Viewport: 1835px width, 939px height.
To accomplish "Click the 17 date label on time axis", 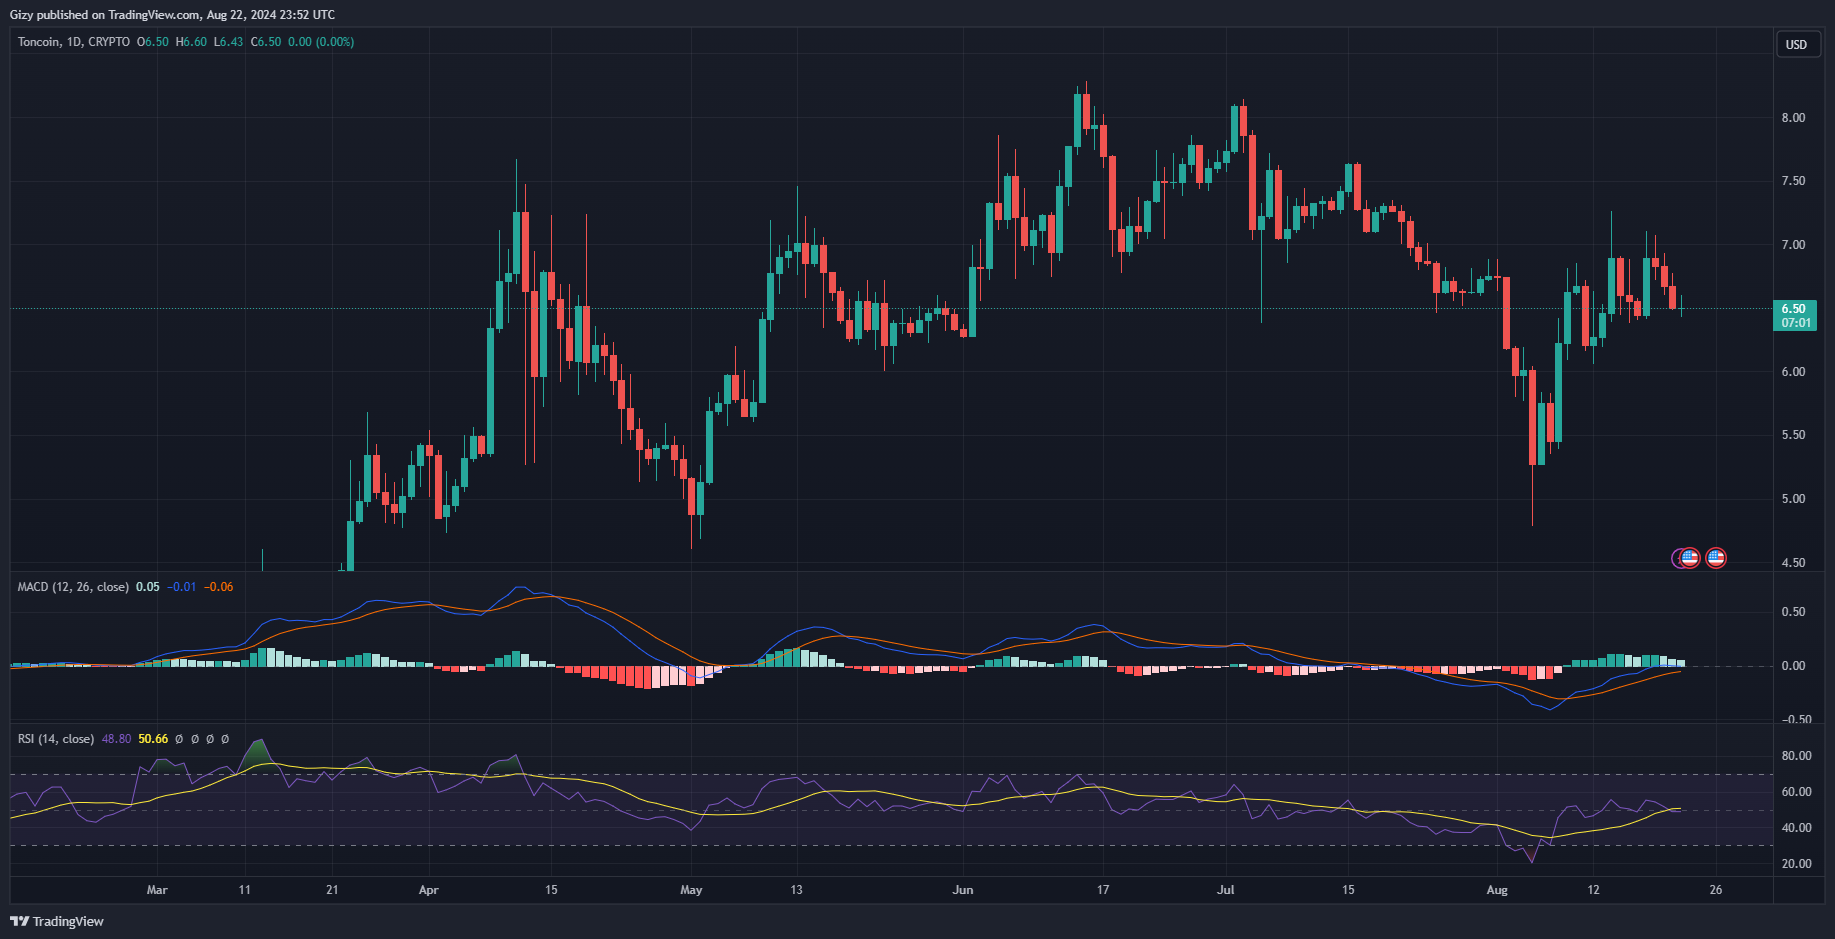I will (x=1103, y=890).
